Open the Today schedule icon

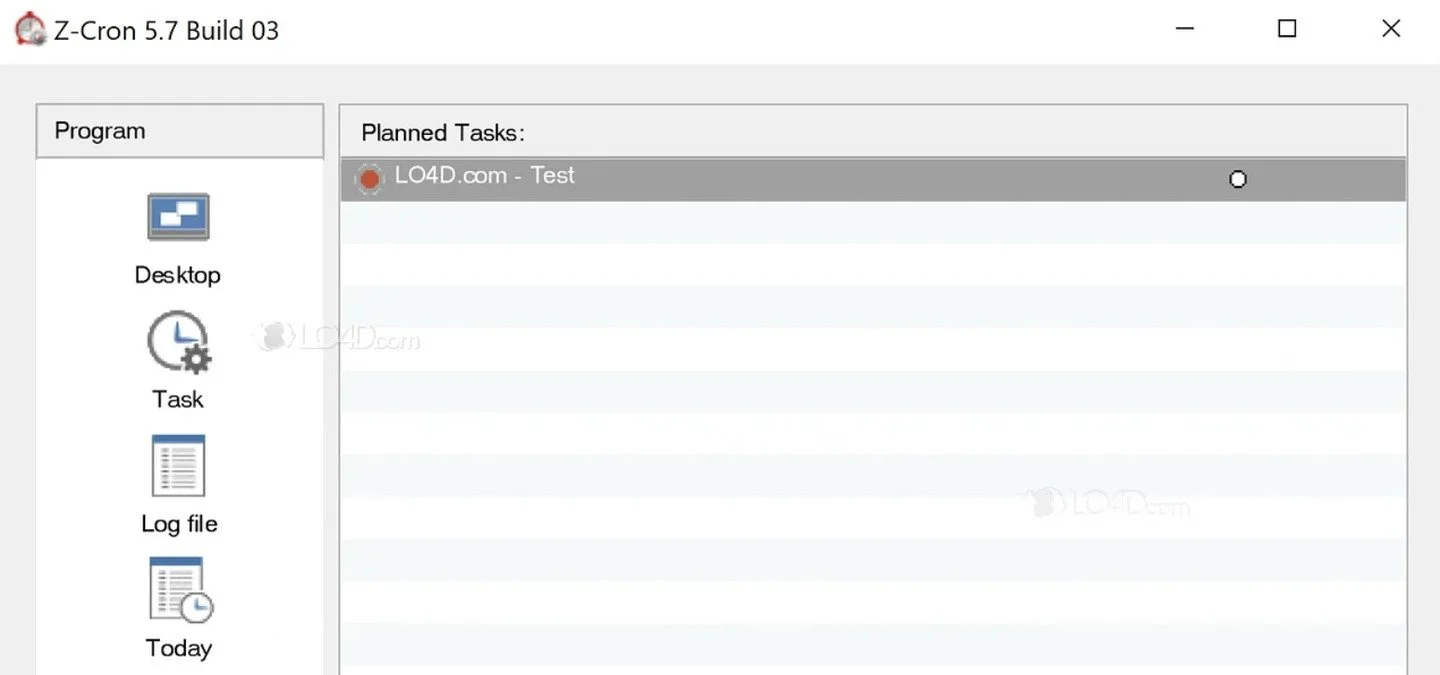point(180,590)
